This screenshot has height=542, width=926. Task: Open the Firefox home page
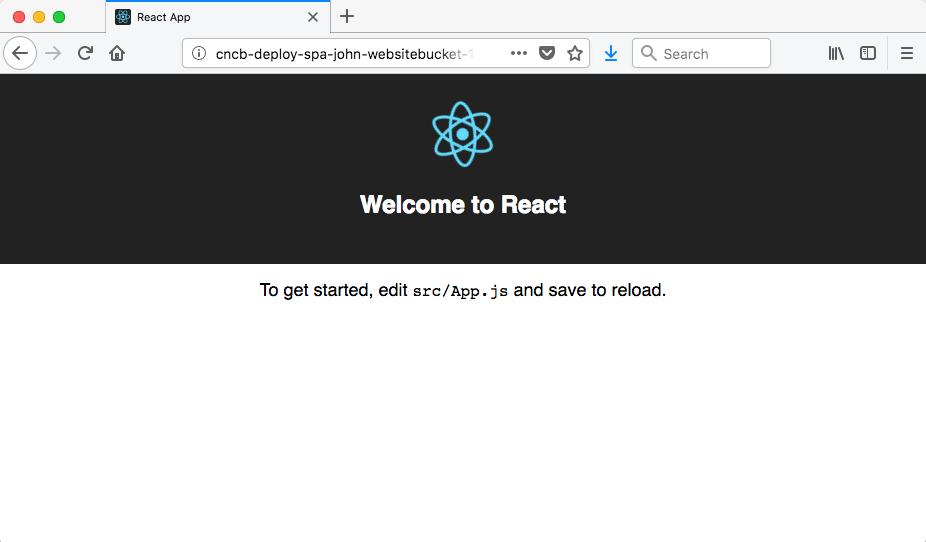[x=117, y=53]
